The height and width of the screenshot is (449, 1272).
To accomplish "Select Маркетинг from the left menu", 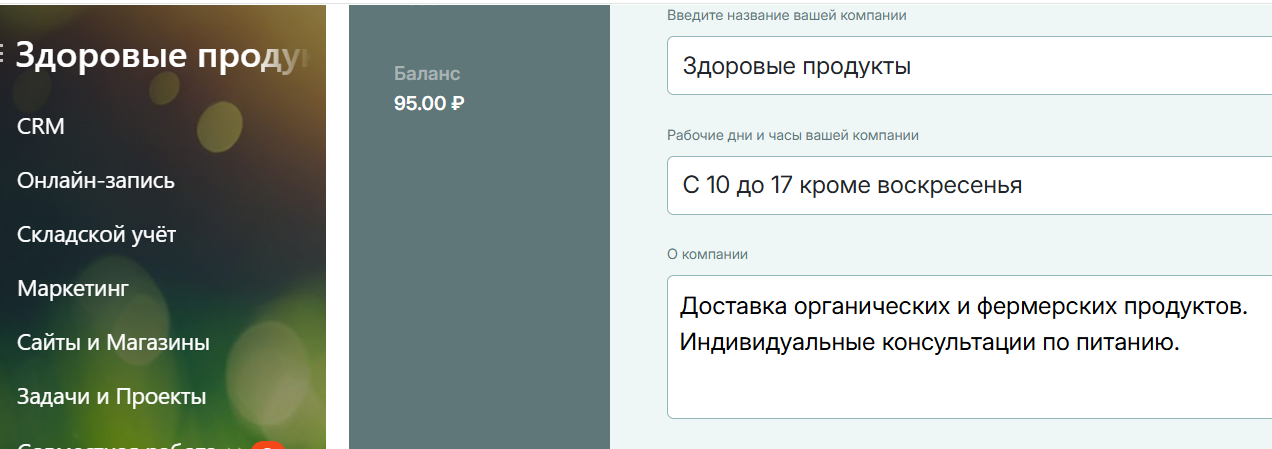I will [x=73, y=289].
